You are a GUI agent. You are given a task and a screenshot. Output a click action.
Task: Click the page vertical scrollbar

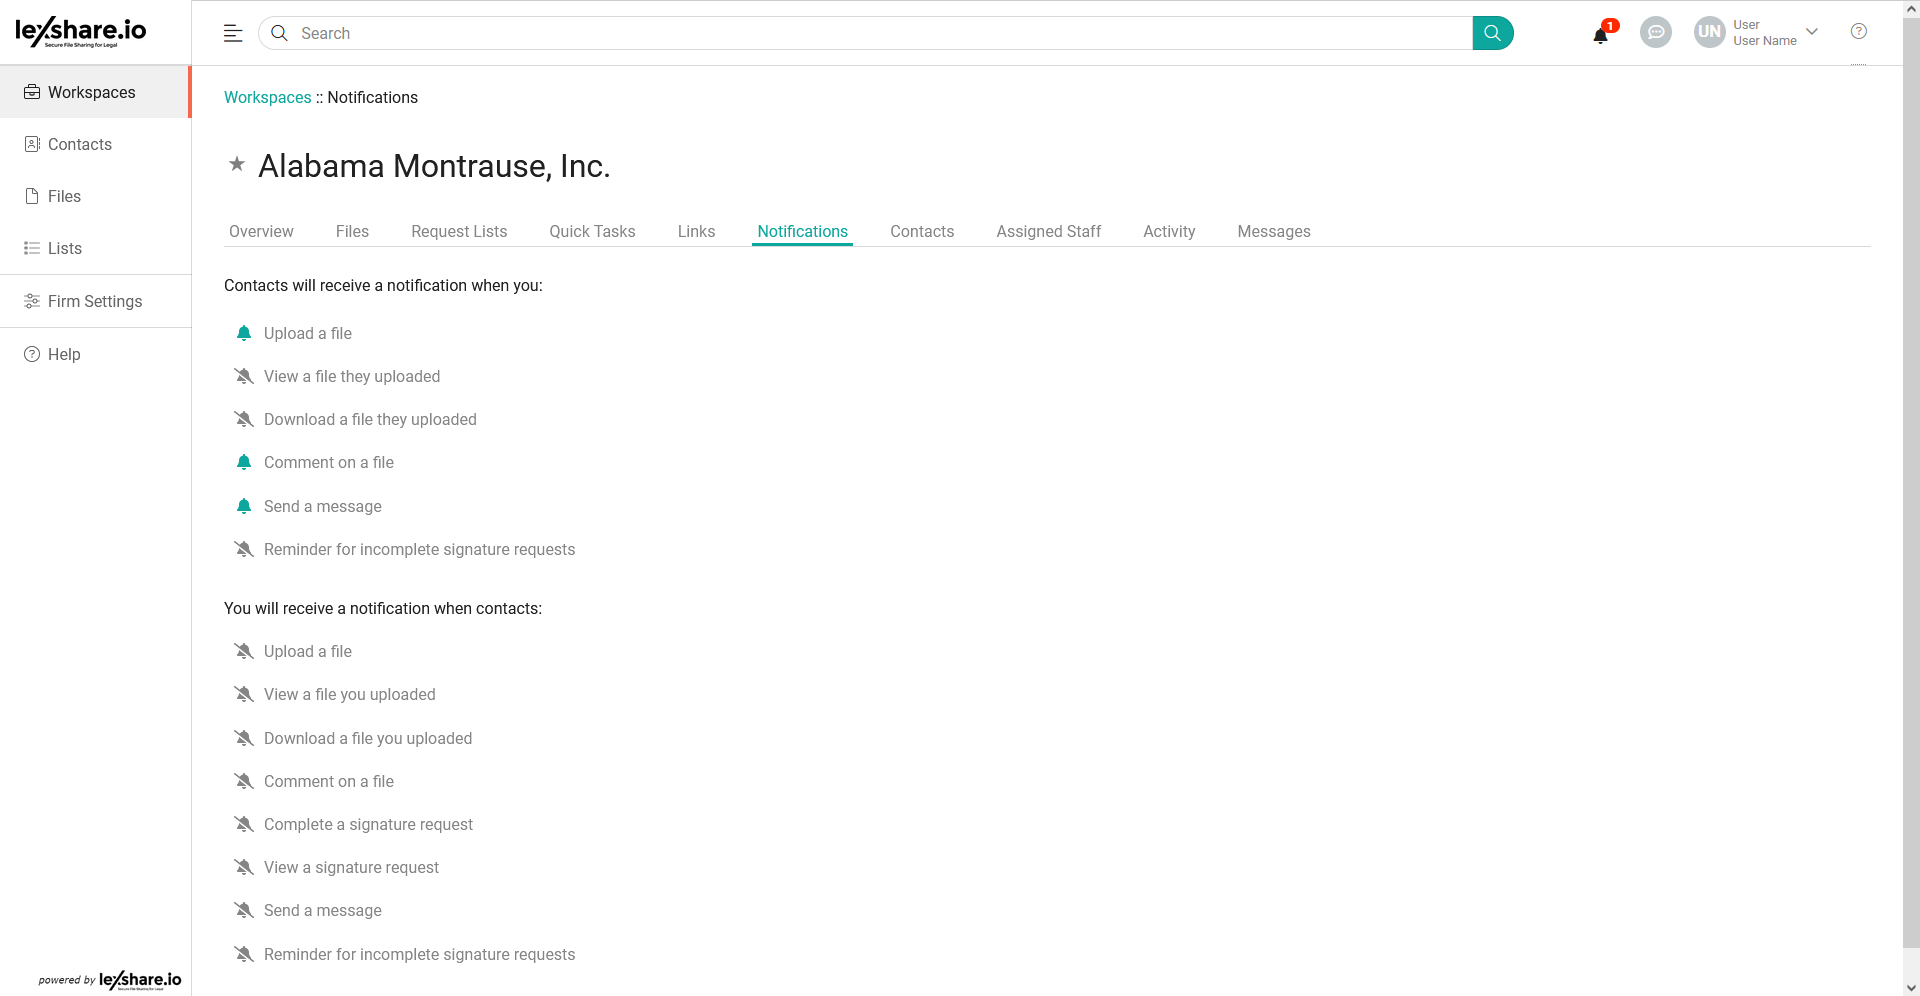pos(1911,480)
